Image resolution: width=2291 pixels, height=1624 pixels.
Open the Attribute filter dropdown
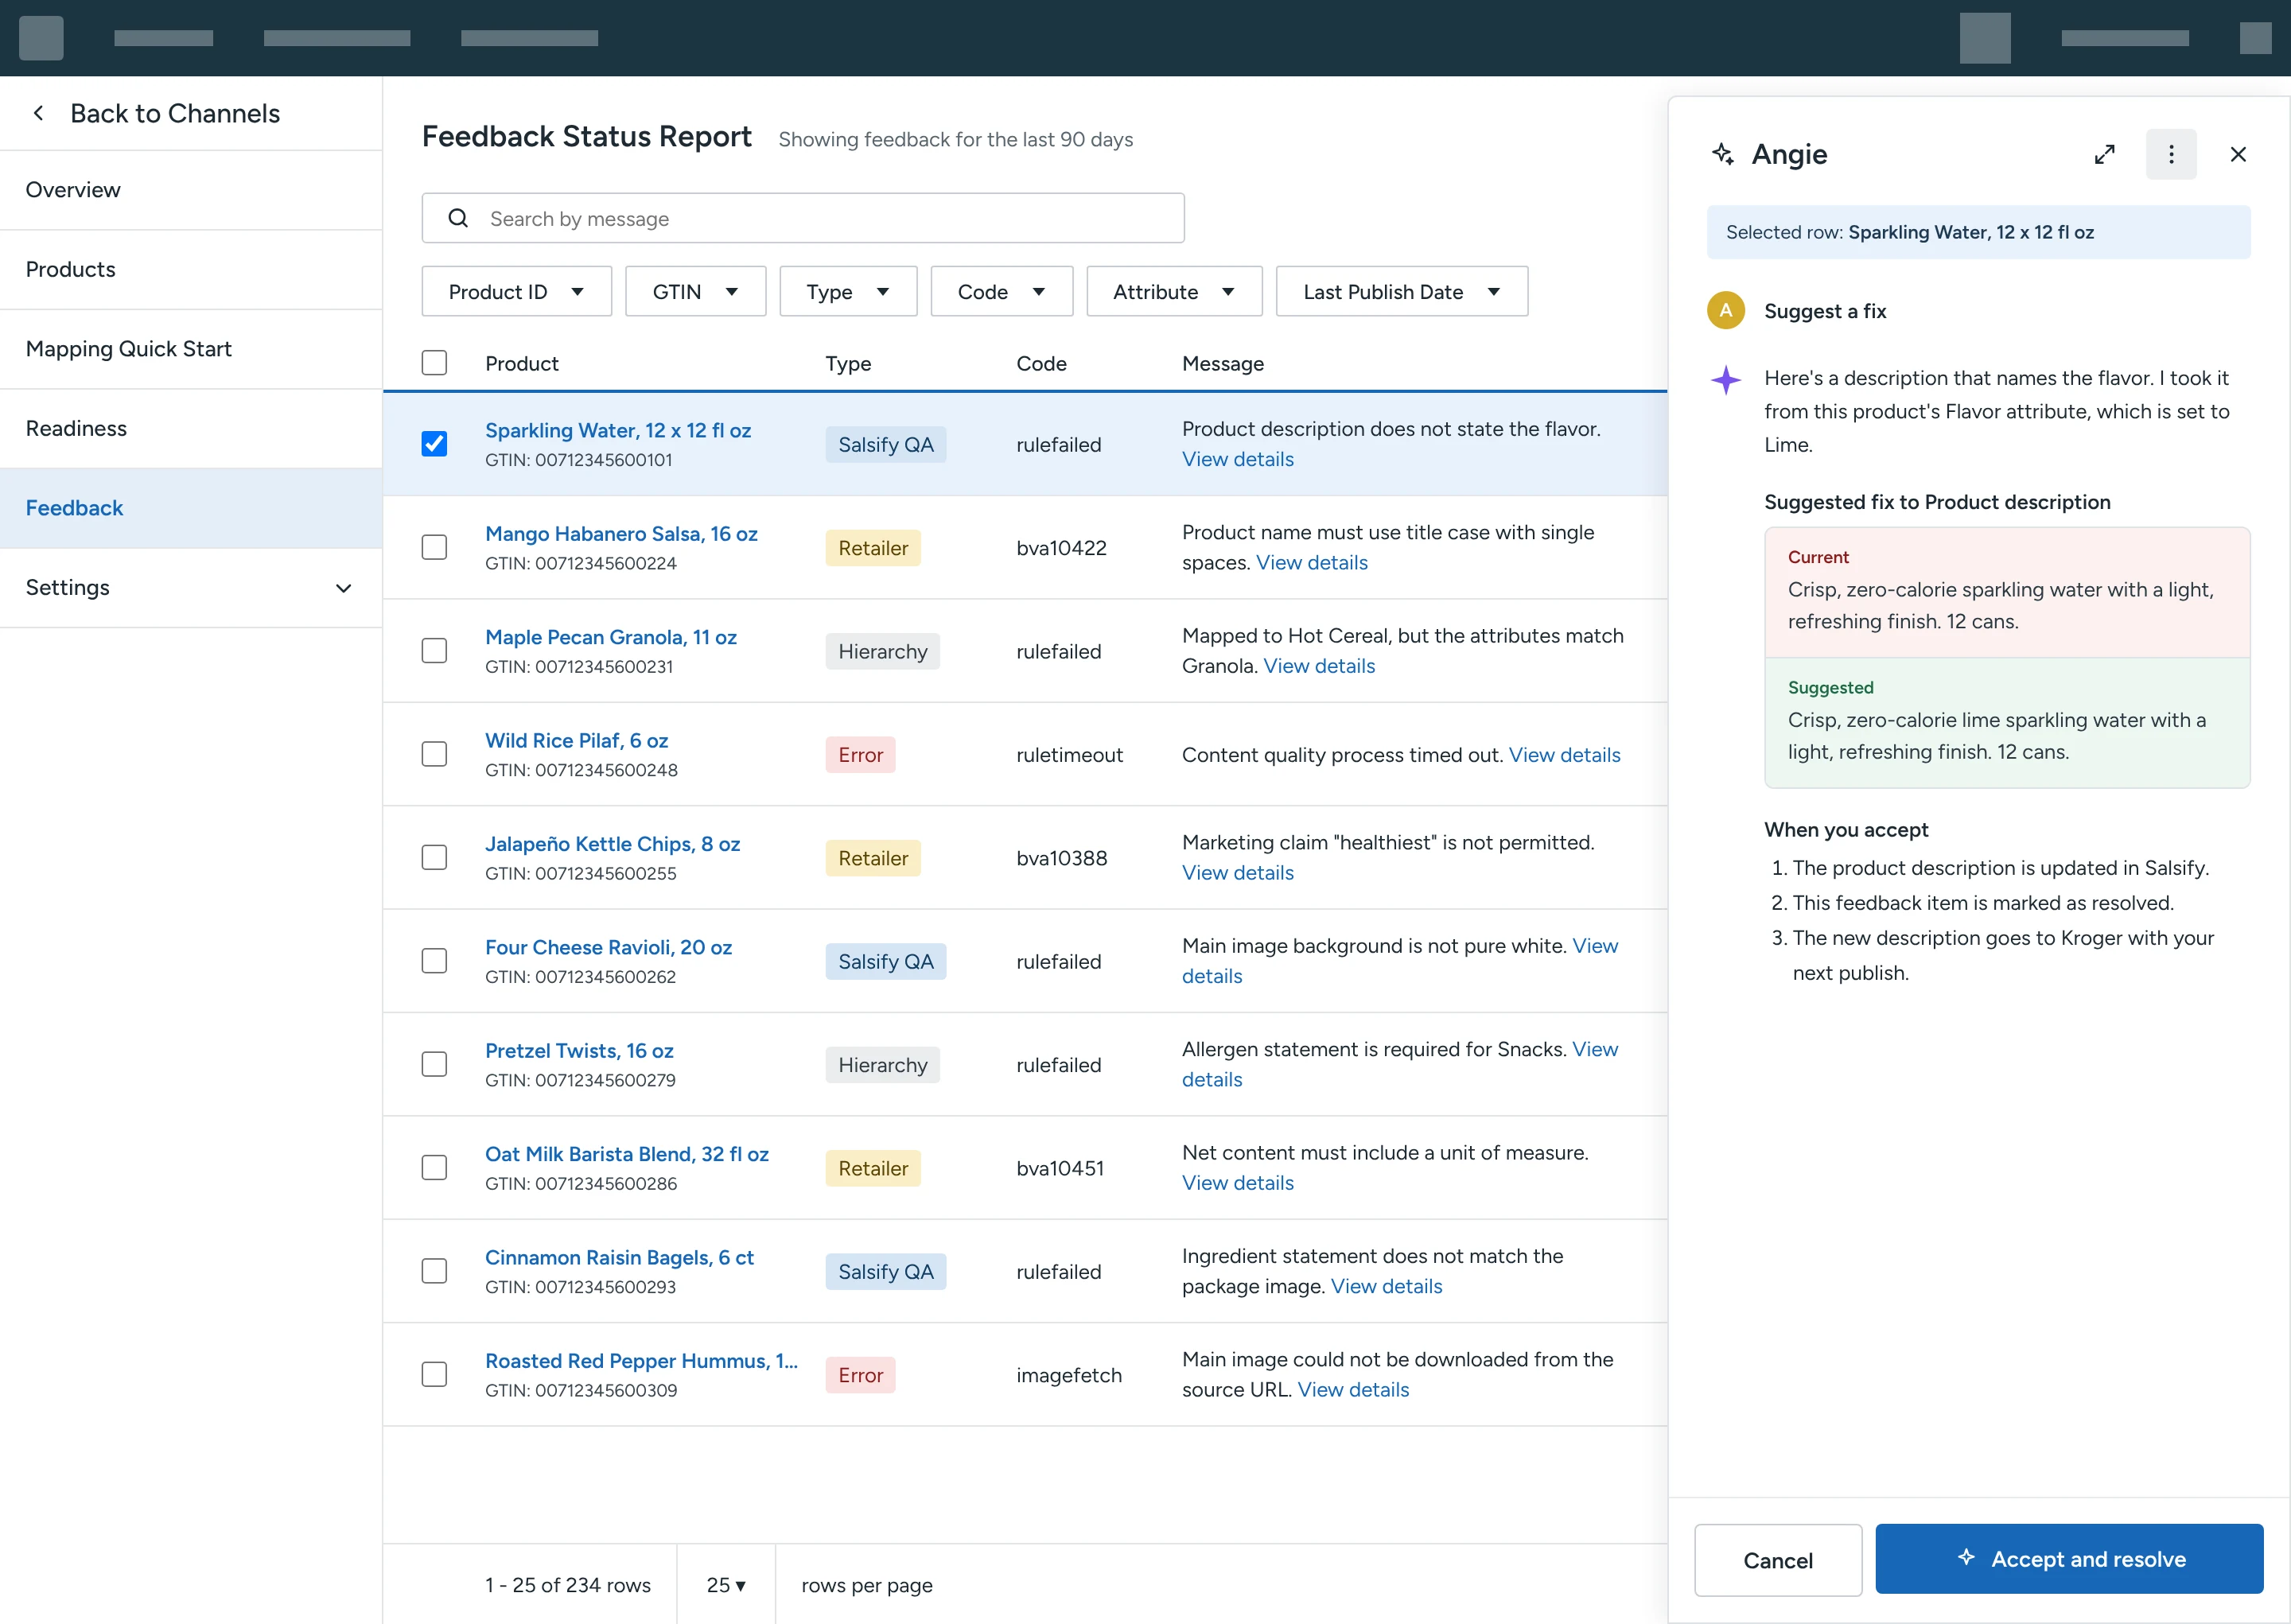click(x=1174, y=292)
